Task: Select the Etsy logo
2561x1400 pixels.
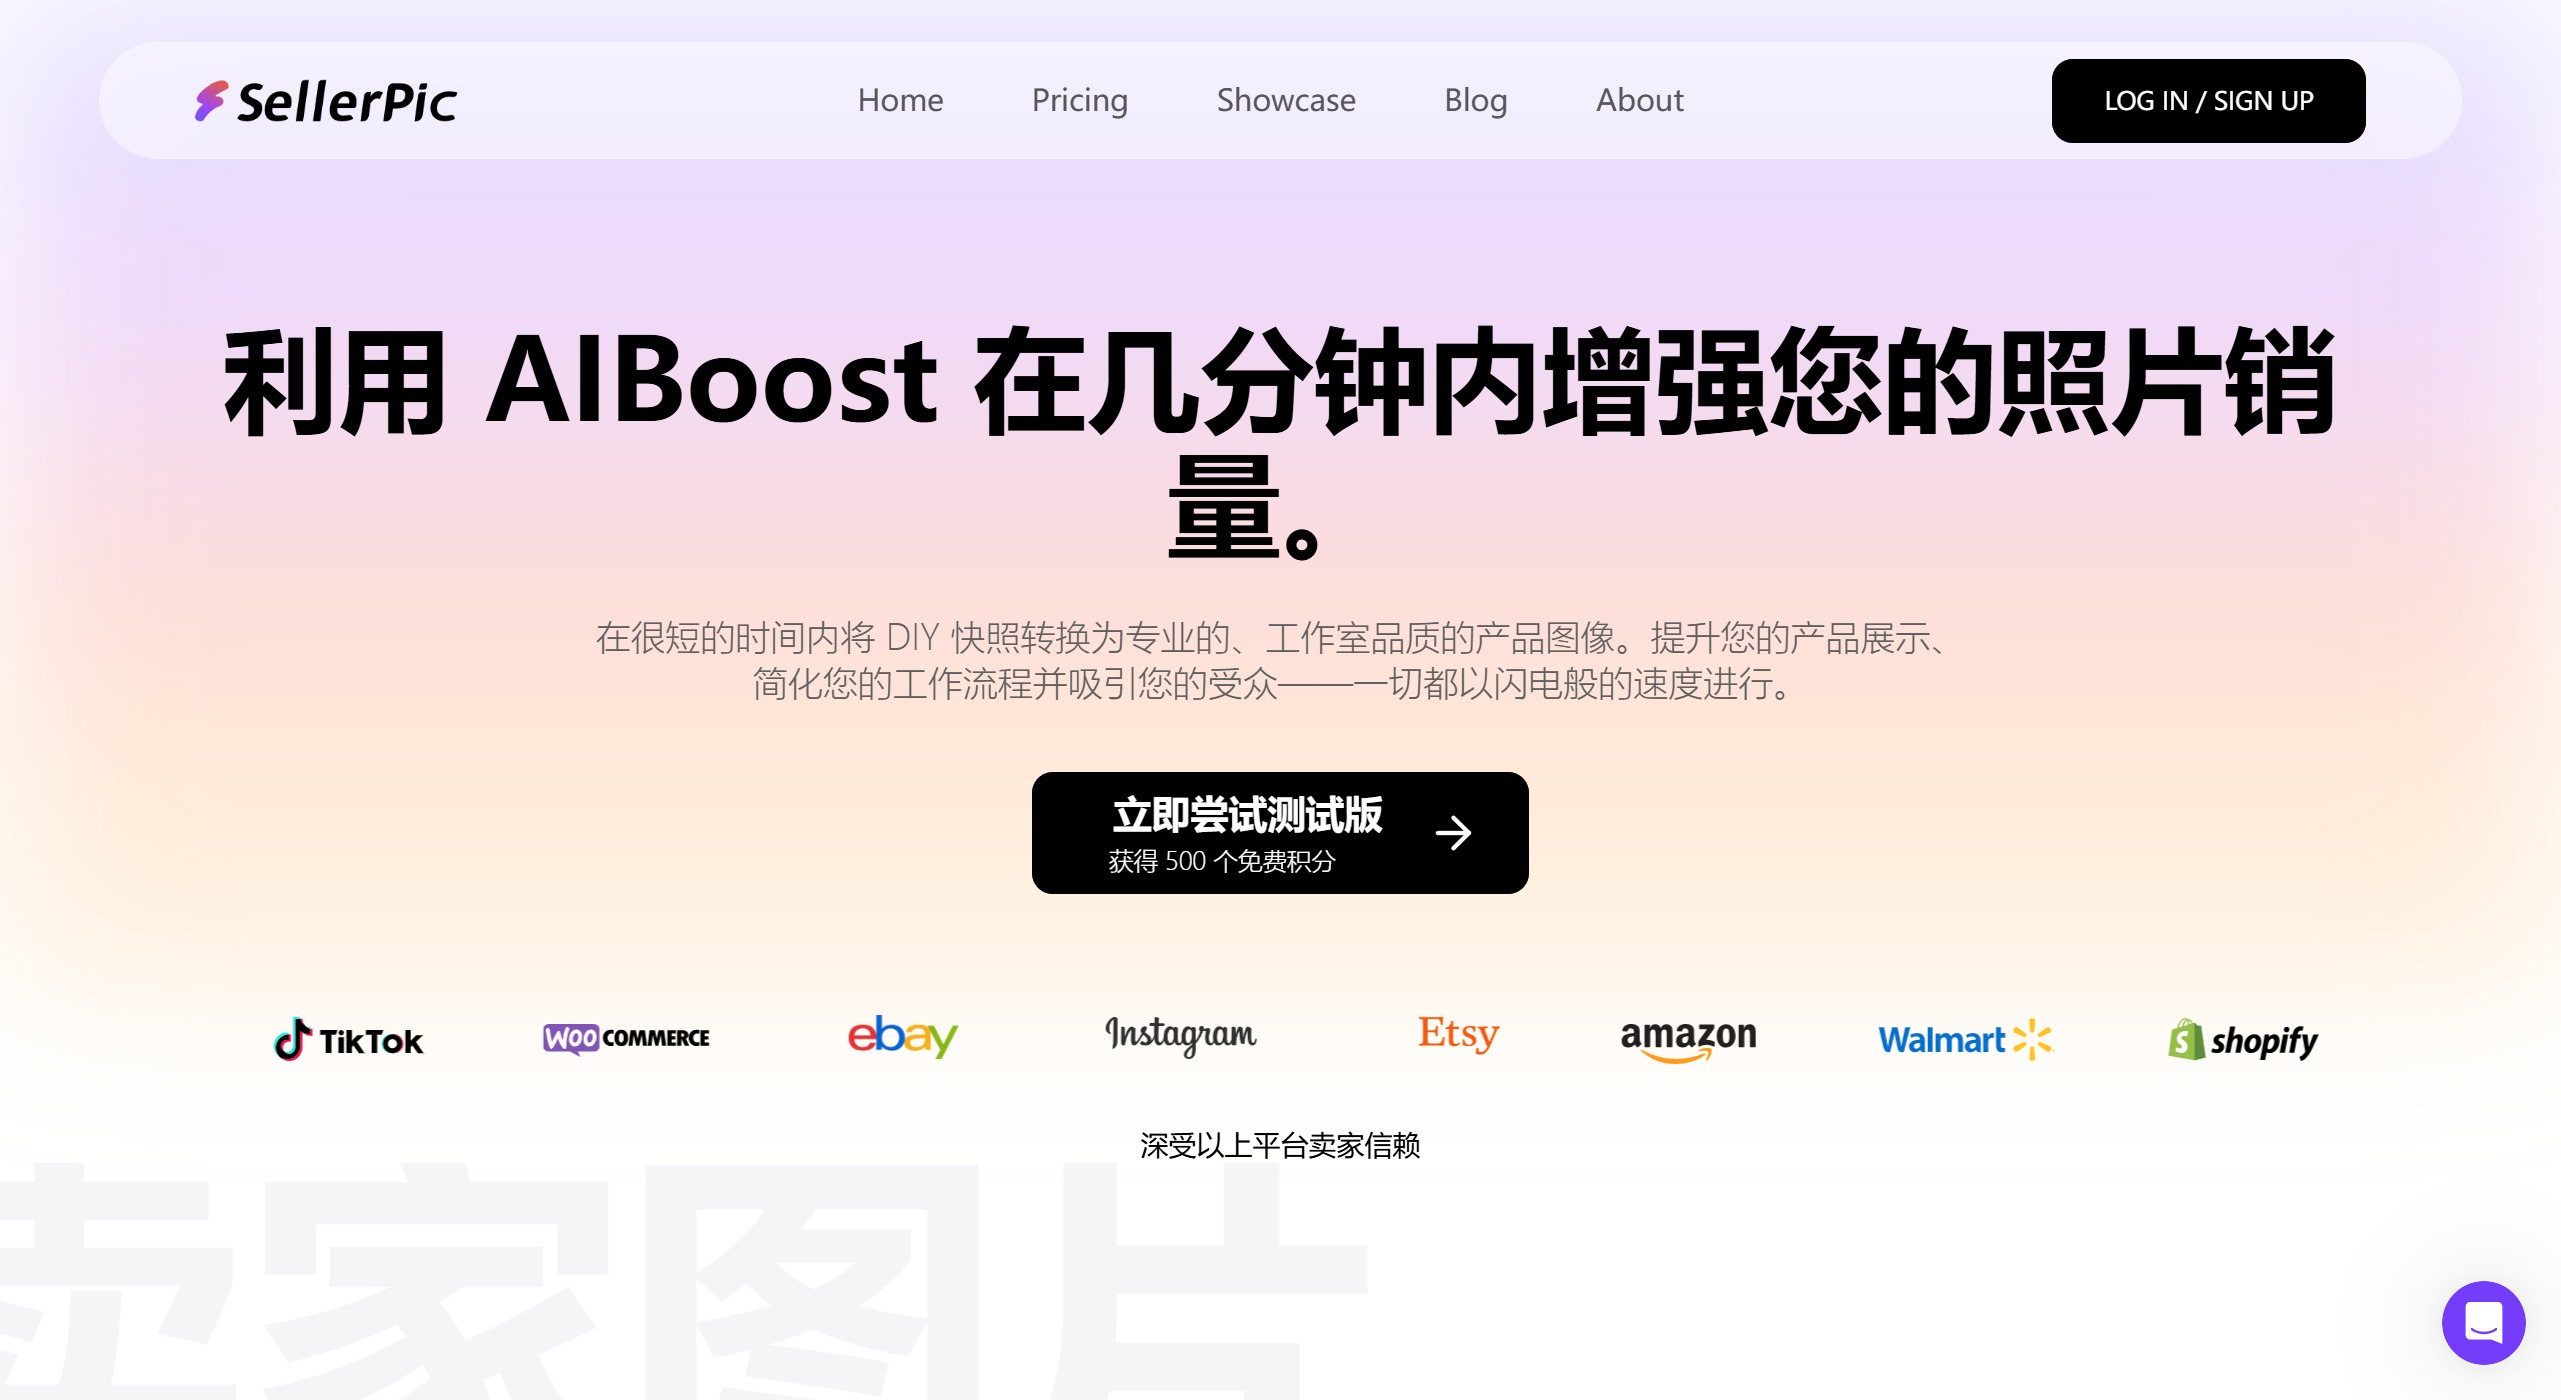Action: (x=1456, y=1036)
